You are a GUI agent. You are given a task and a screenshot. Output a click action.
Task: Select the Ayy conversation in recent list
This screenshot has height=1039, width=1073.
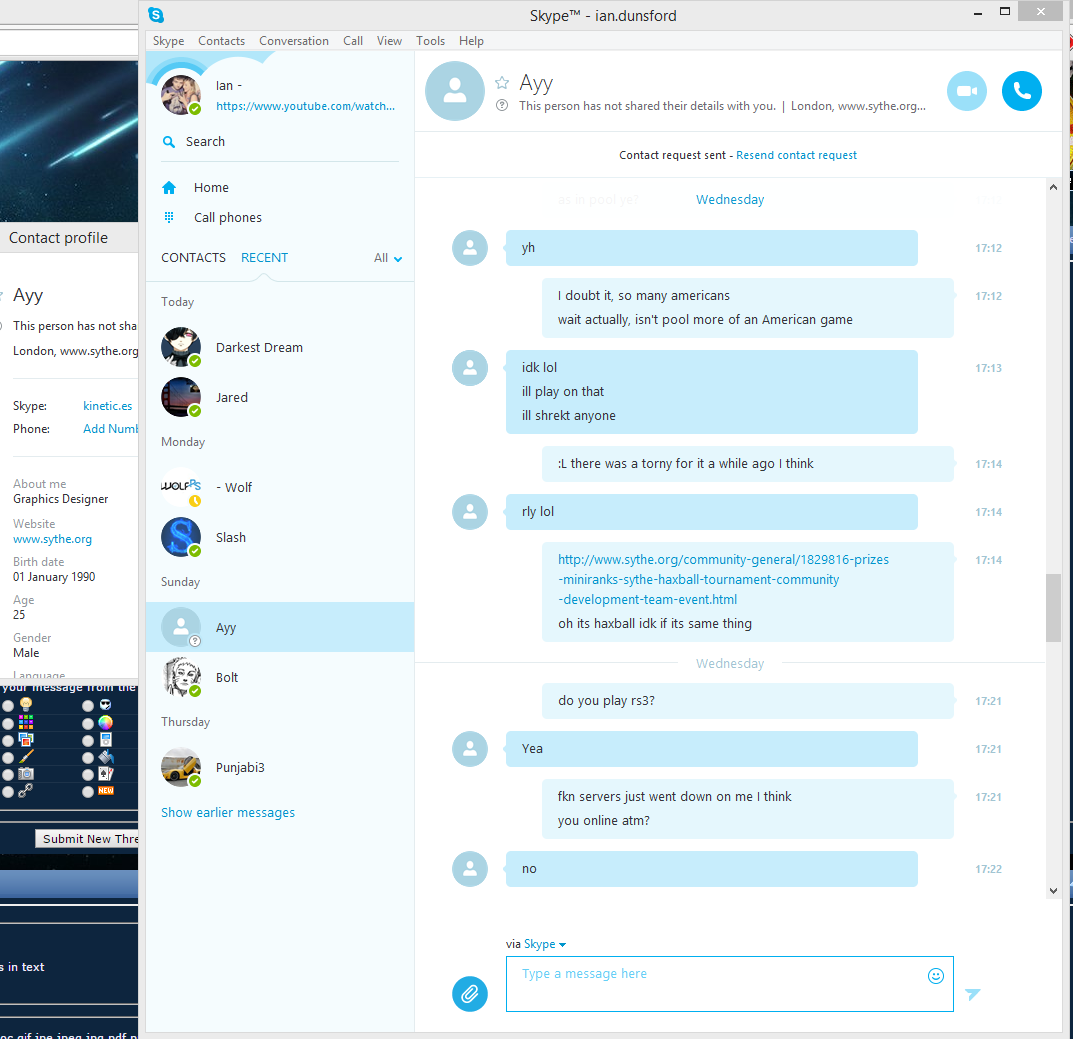pyautogui.click(x=279, y=627)
